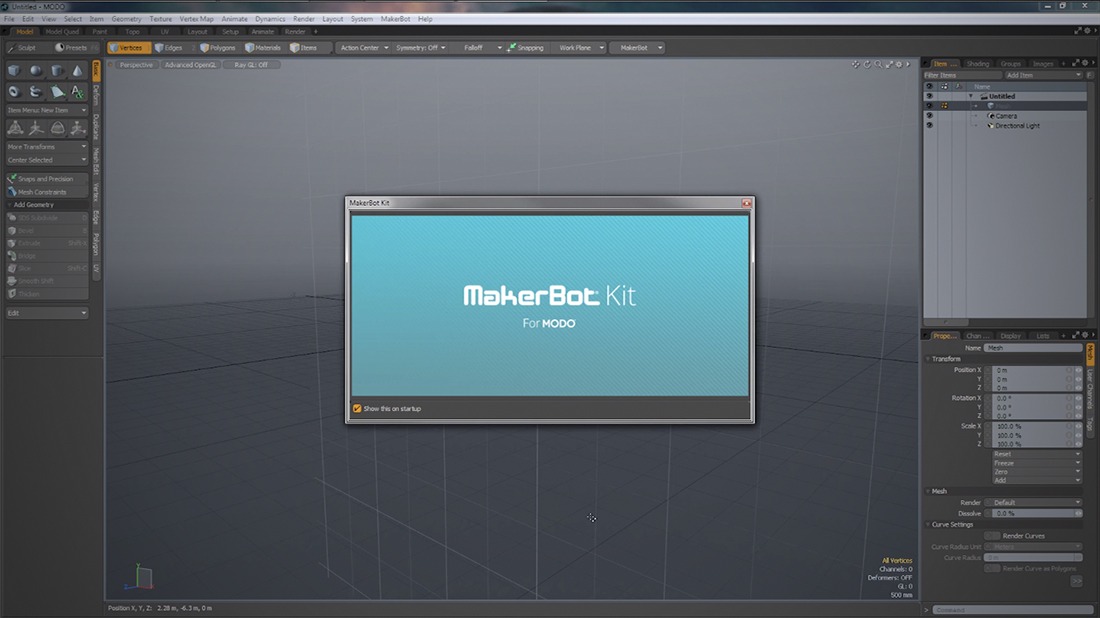Choose the Torus primitive tool
This screenshot has height=618, width=1100.
[x=15, y=92]
